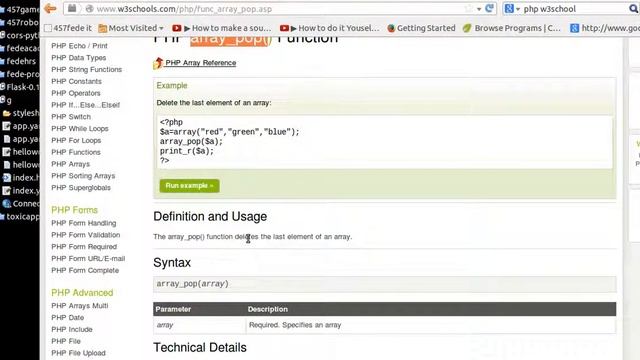640x360 pixels.
Task: Go to PHP String Functions
Action: click(x=87, y=69)
